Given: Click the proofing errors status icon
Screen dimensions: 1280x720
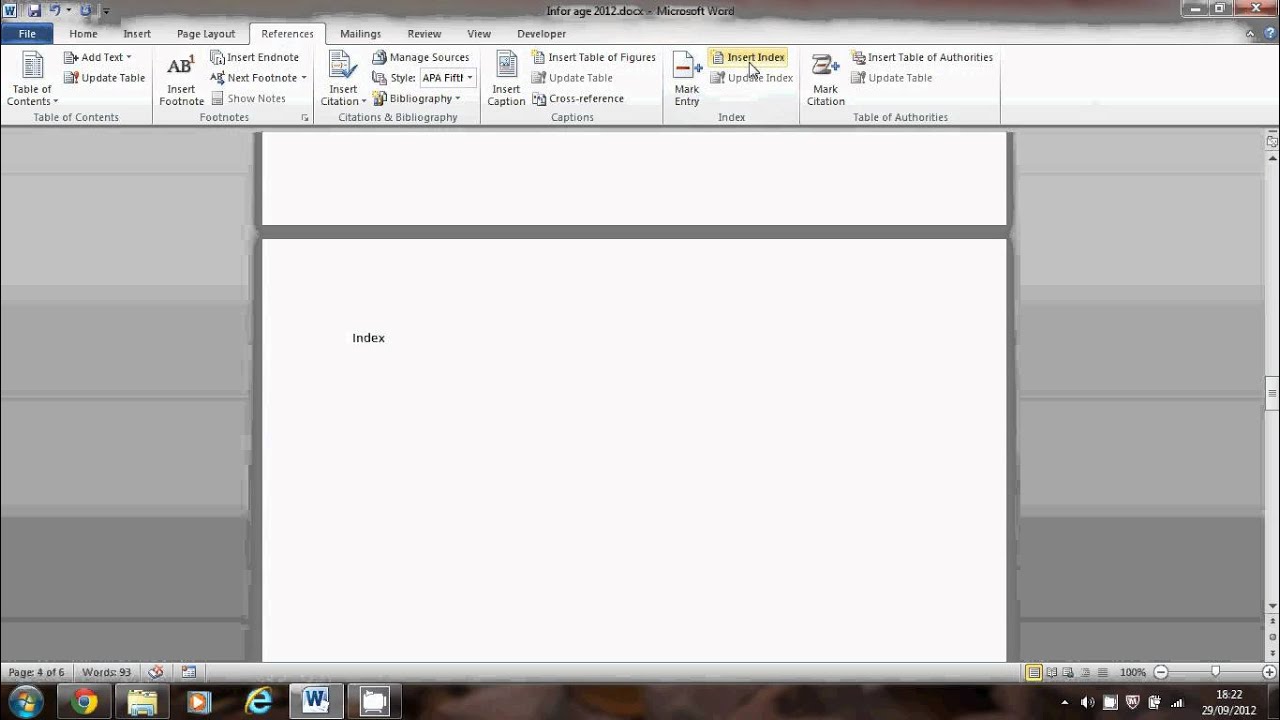Looking at the screenshot, I should [x=155, y=673].
